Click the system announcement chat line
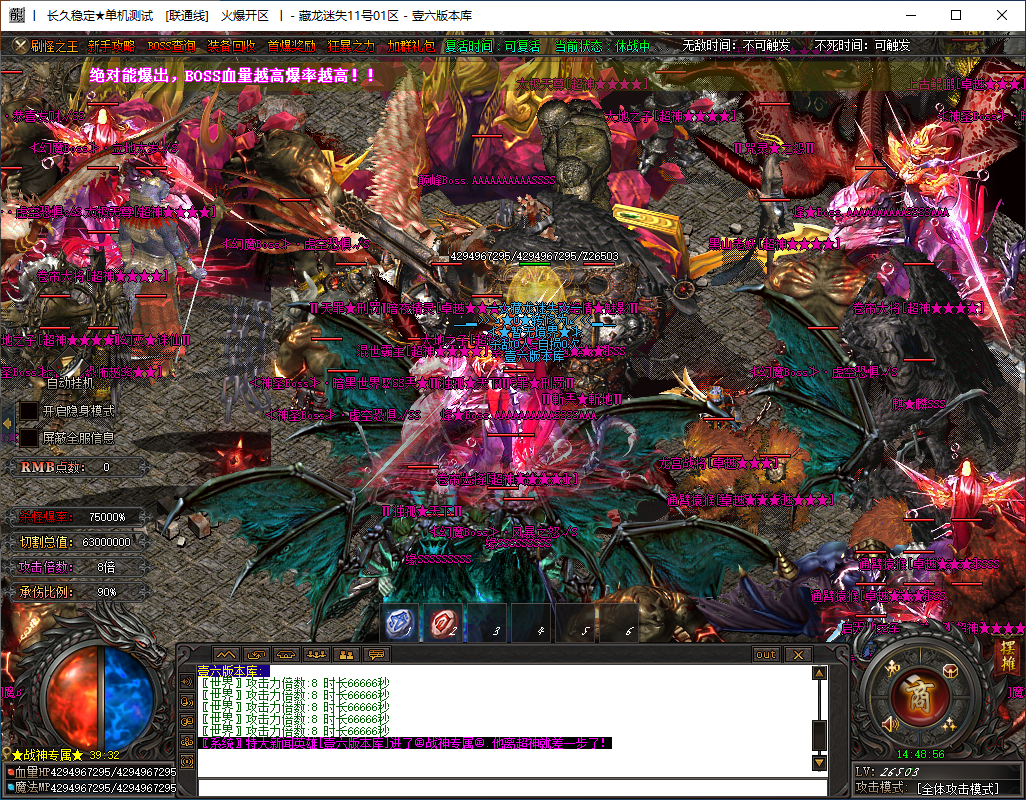The image size is (1026, 800). 405,743
